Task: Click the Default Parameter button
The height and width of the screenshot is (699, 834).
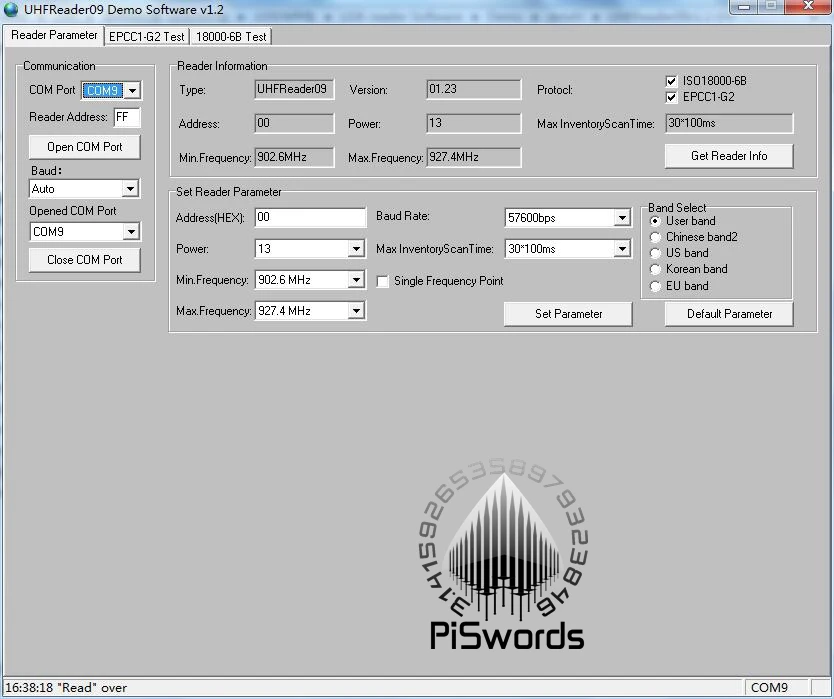Action: pos(729,314)
